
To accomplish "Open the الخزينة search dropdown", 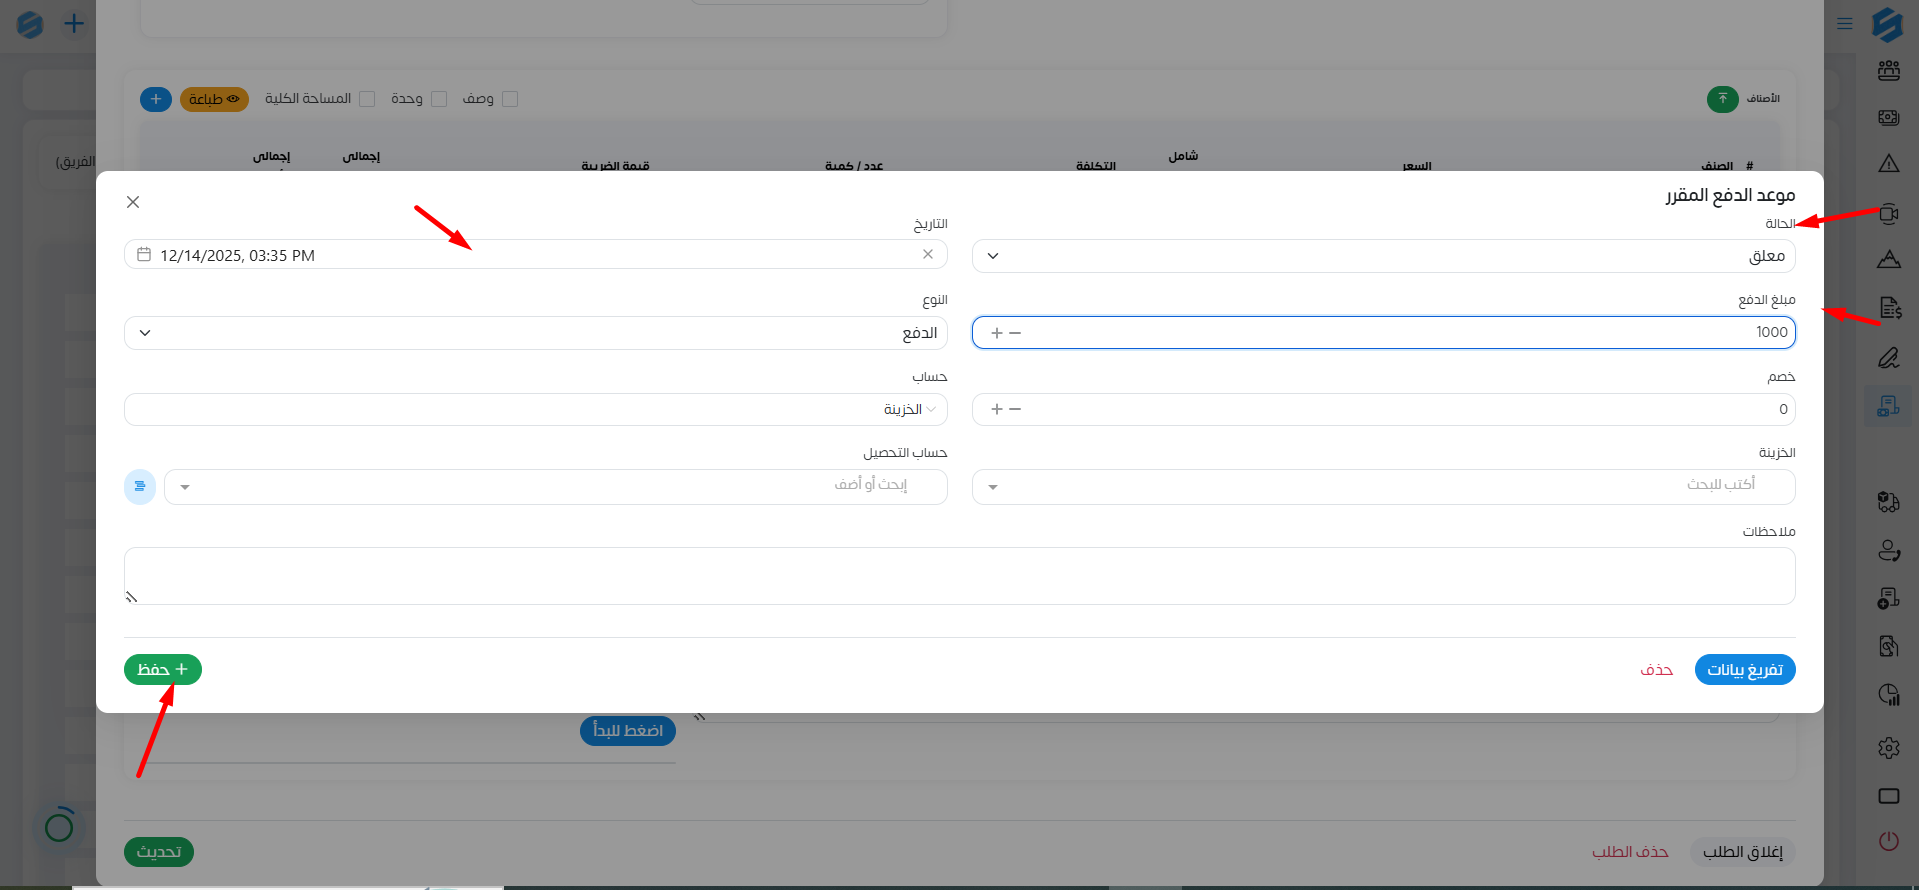I will 1383,487.
